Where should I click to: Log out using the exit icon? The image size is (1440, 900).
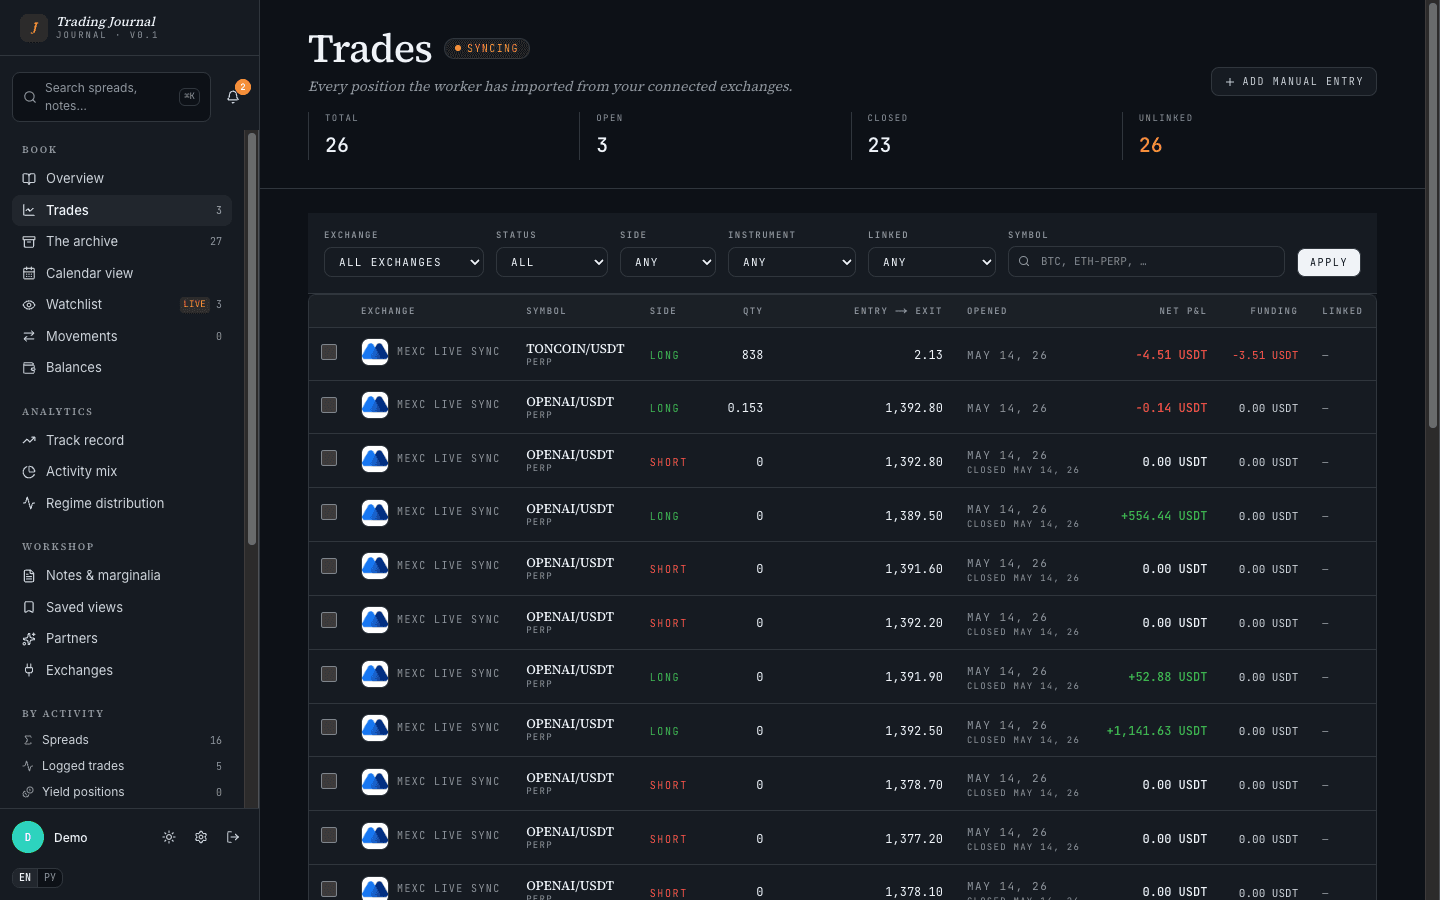click(x=233, y=837)
